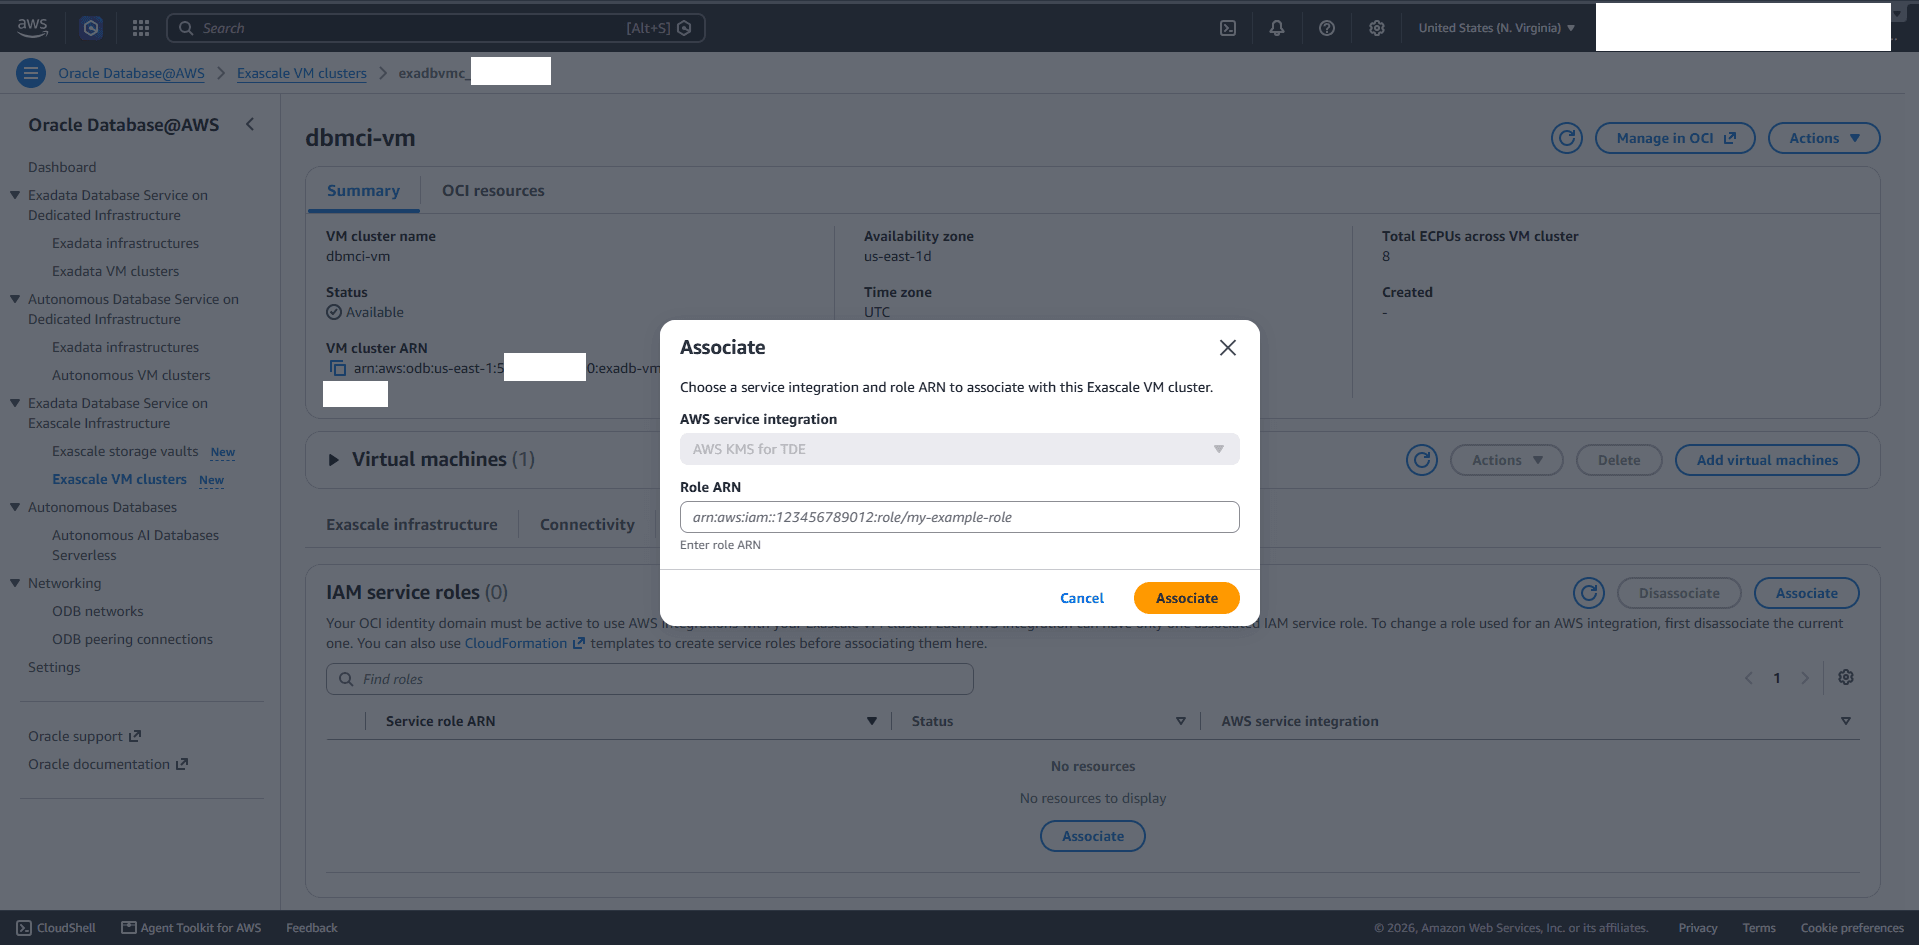
Task: Collapse Exadata Database Service on Exascale Infrastructure
Action: coord(15,403)
